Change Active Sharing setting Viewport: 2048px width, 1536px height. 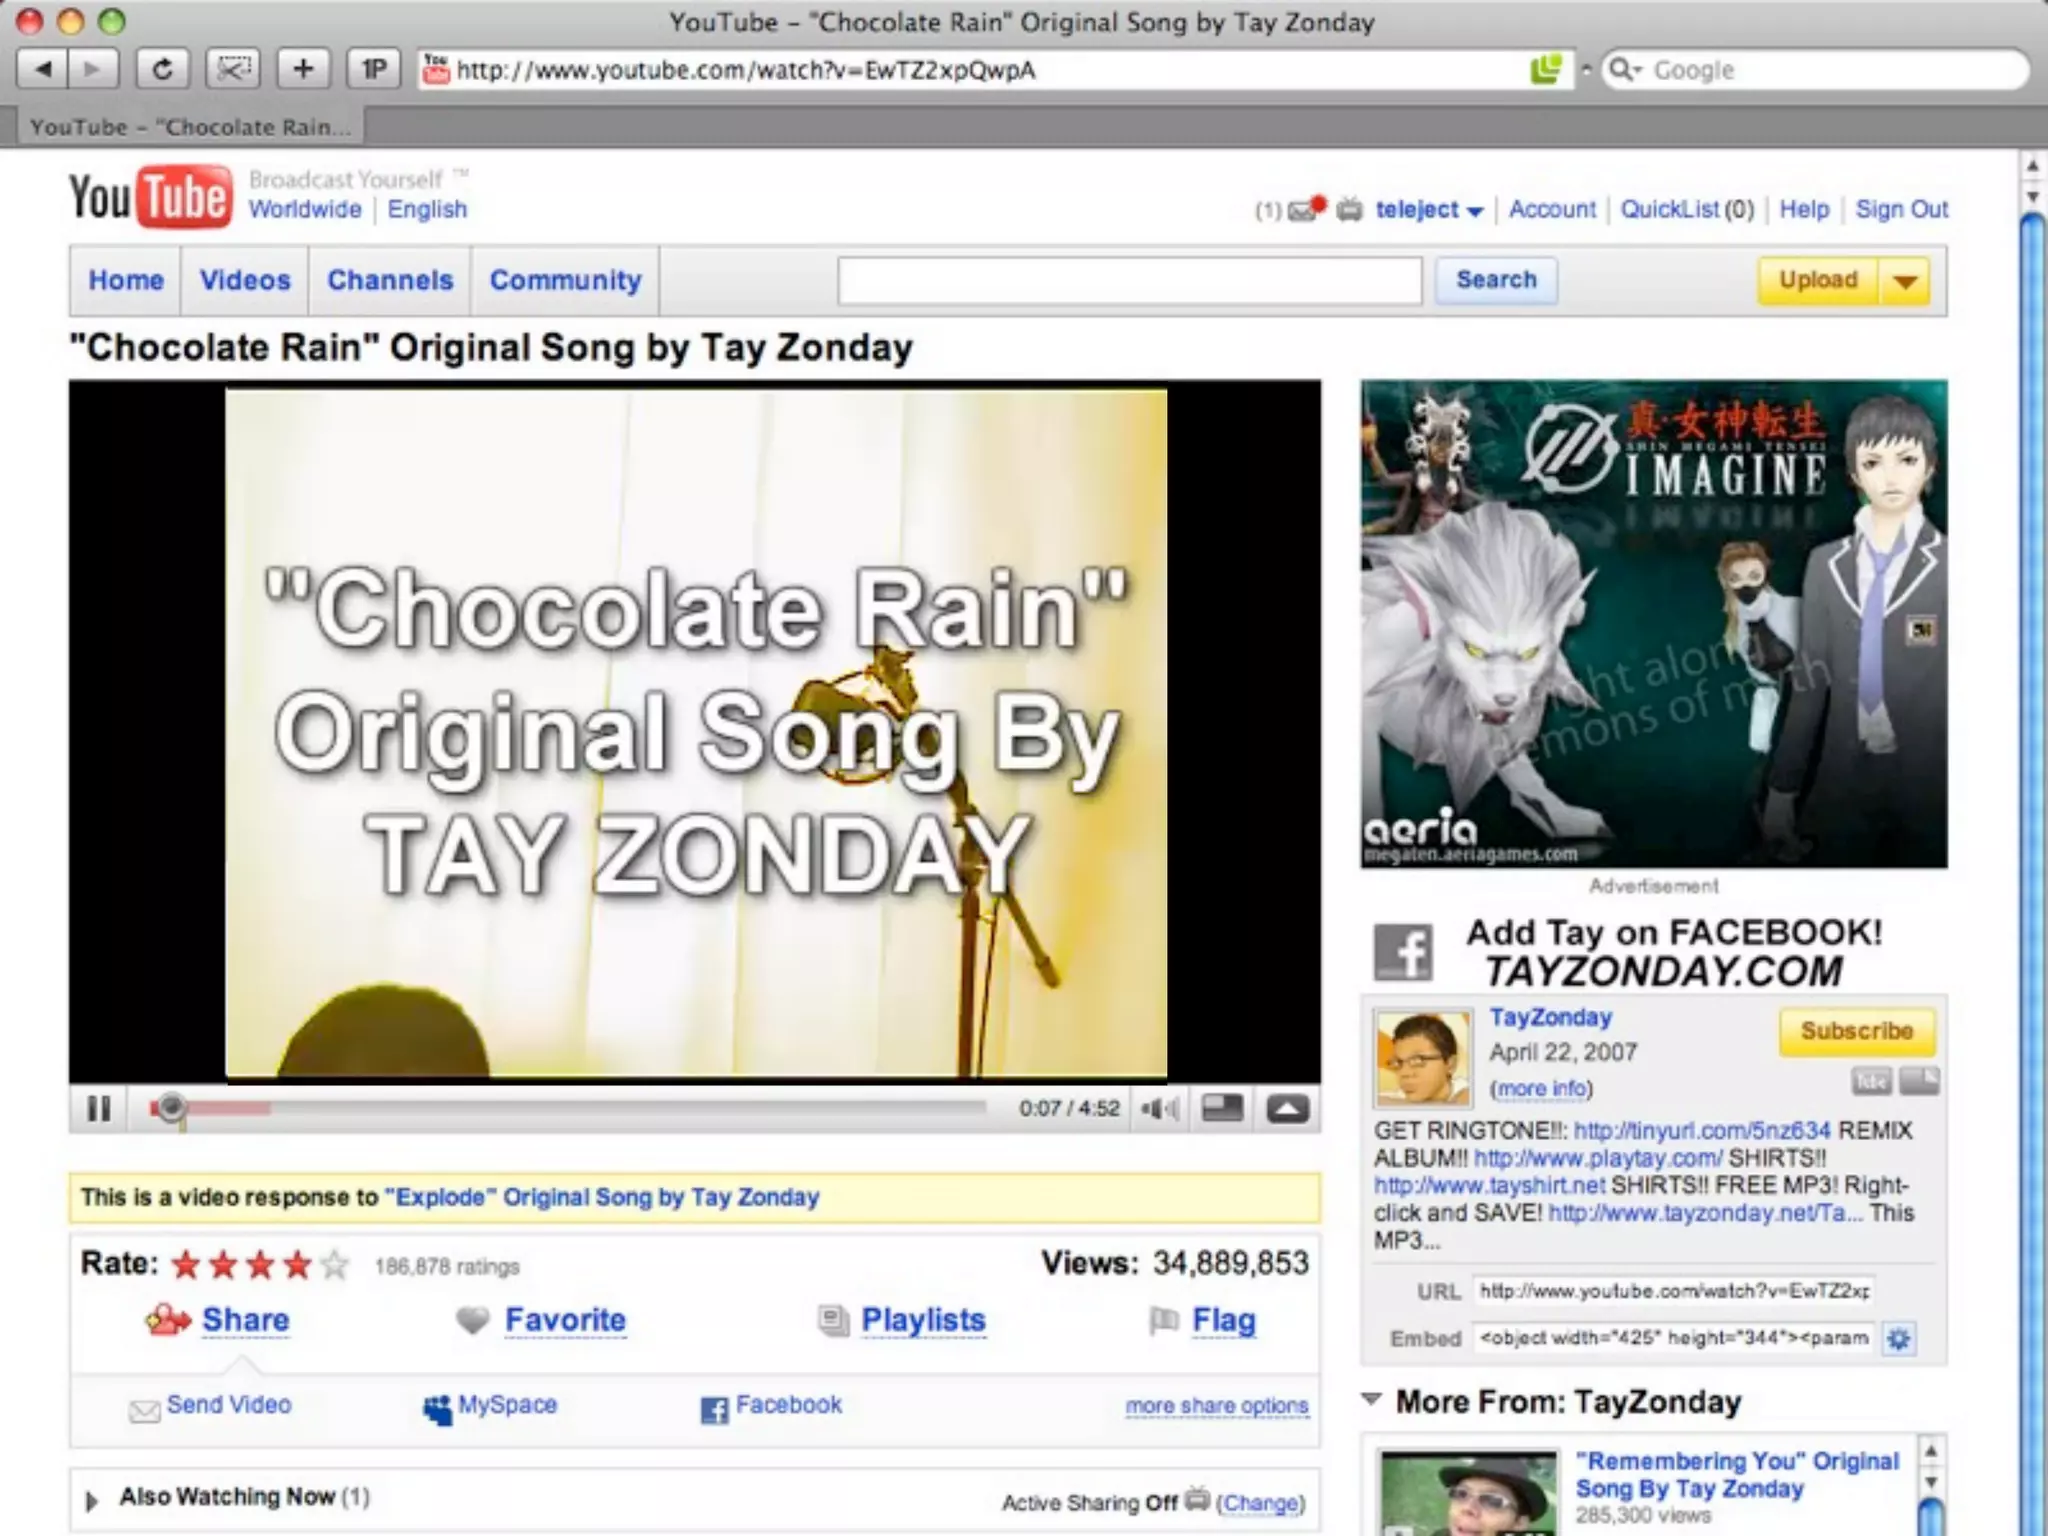tap(1260, 1503)
